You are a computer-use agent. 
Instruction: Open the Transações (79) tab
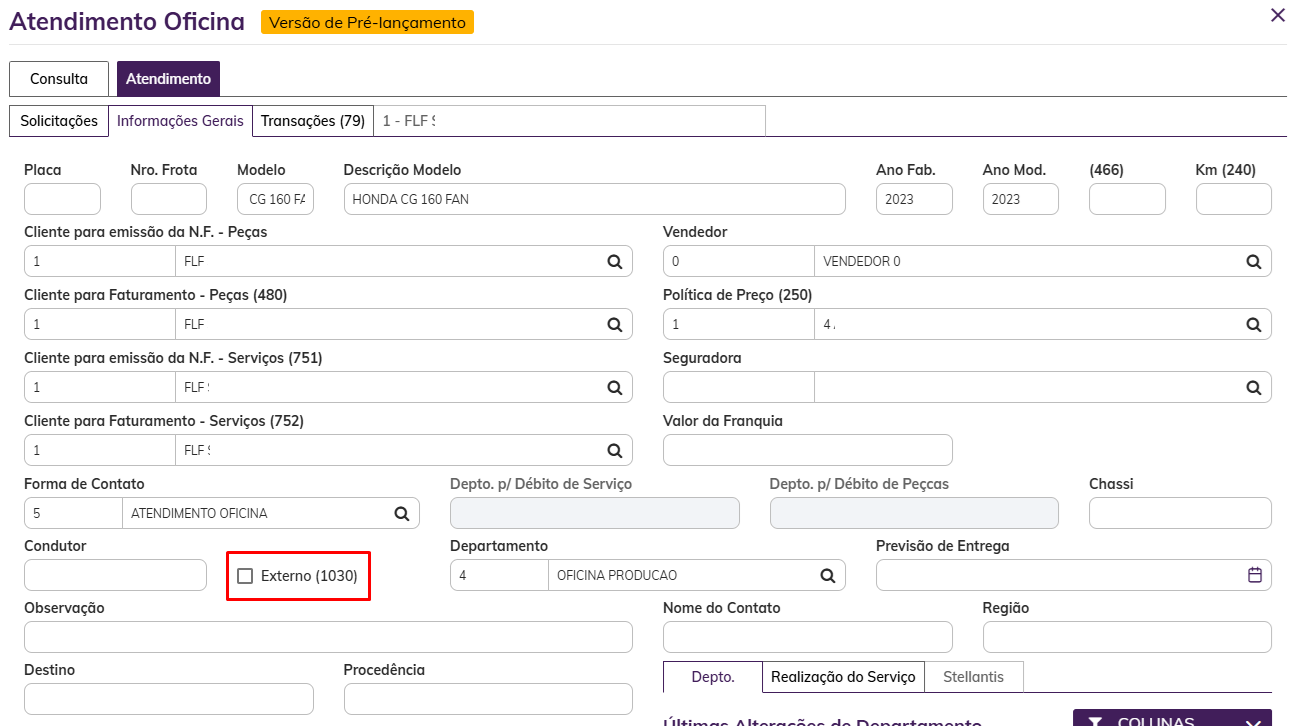[x=312, y=121]
